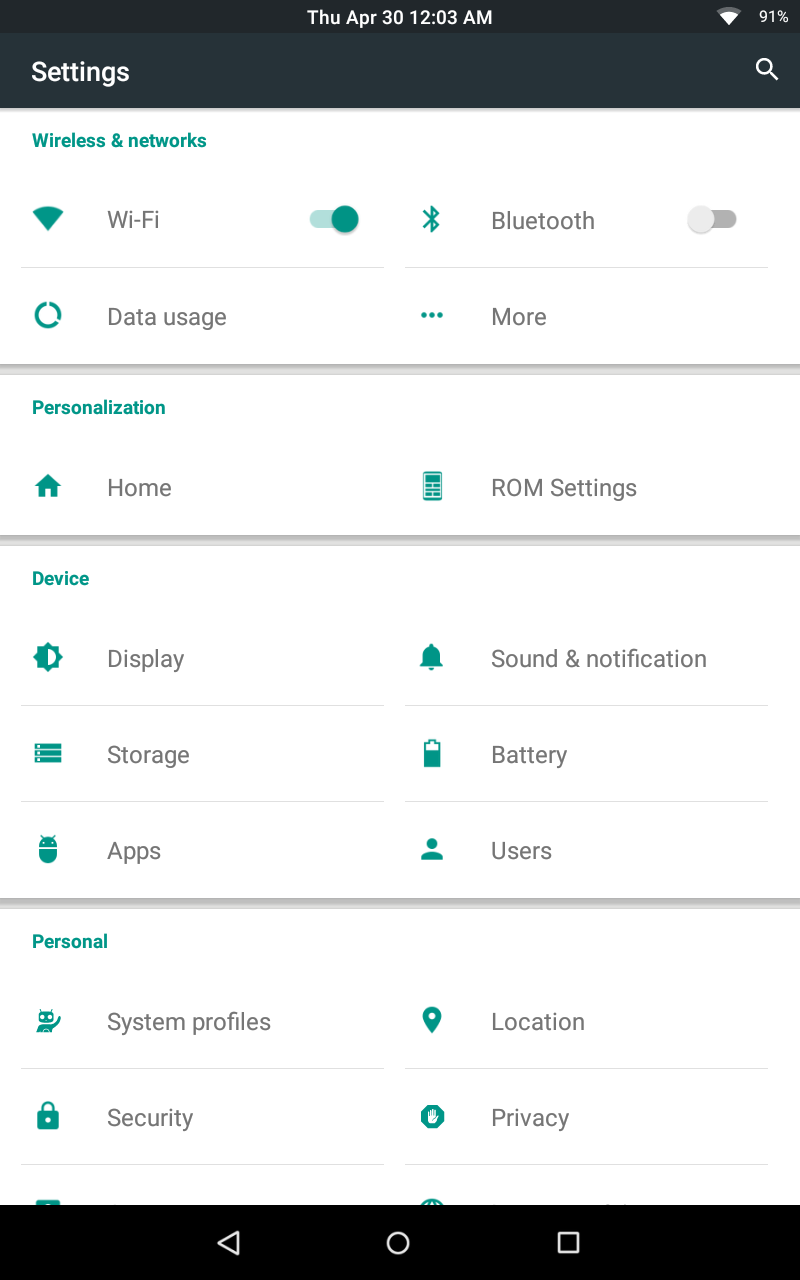Tap the System profiles icon

48,1020
